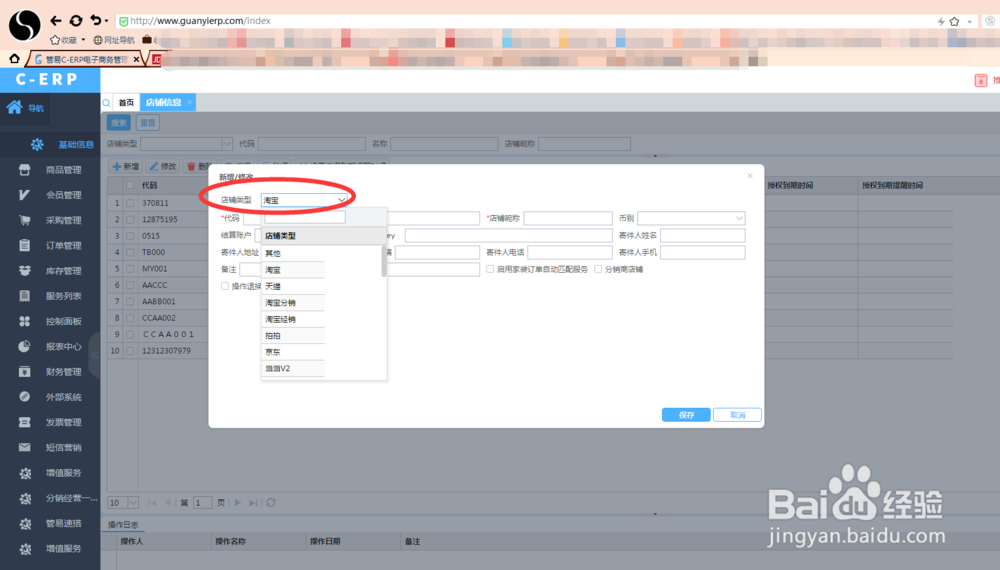The width and height of the screenshot is (1000, 570).
Task: Check the 操作退换 checkbox in the dialog
Action: (224, 286)
